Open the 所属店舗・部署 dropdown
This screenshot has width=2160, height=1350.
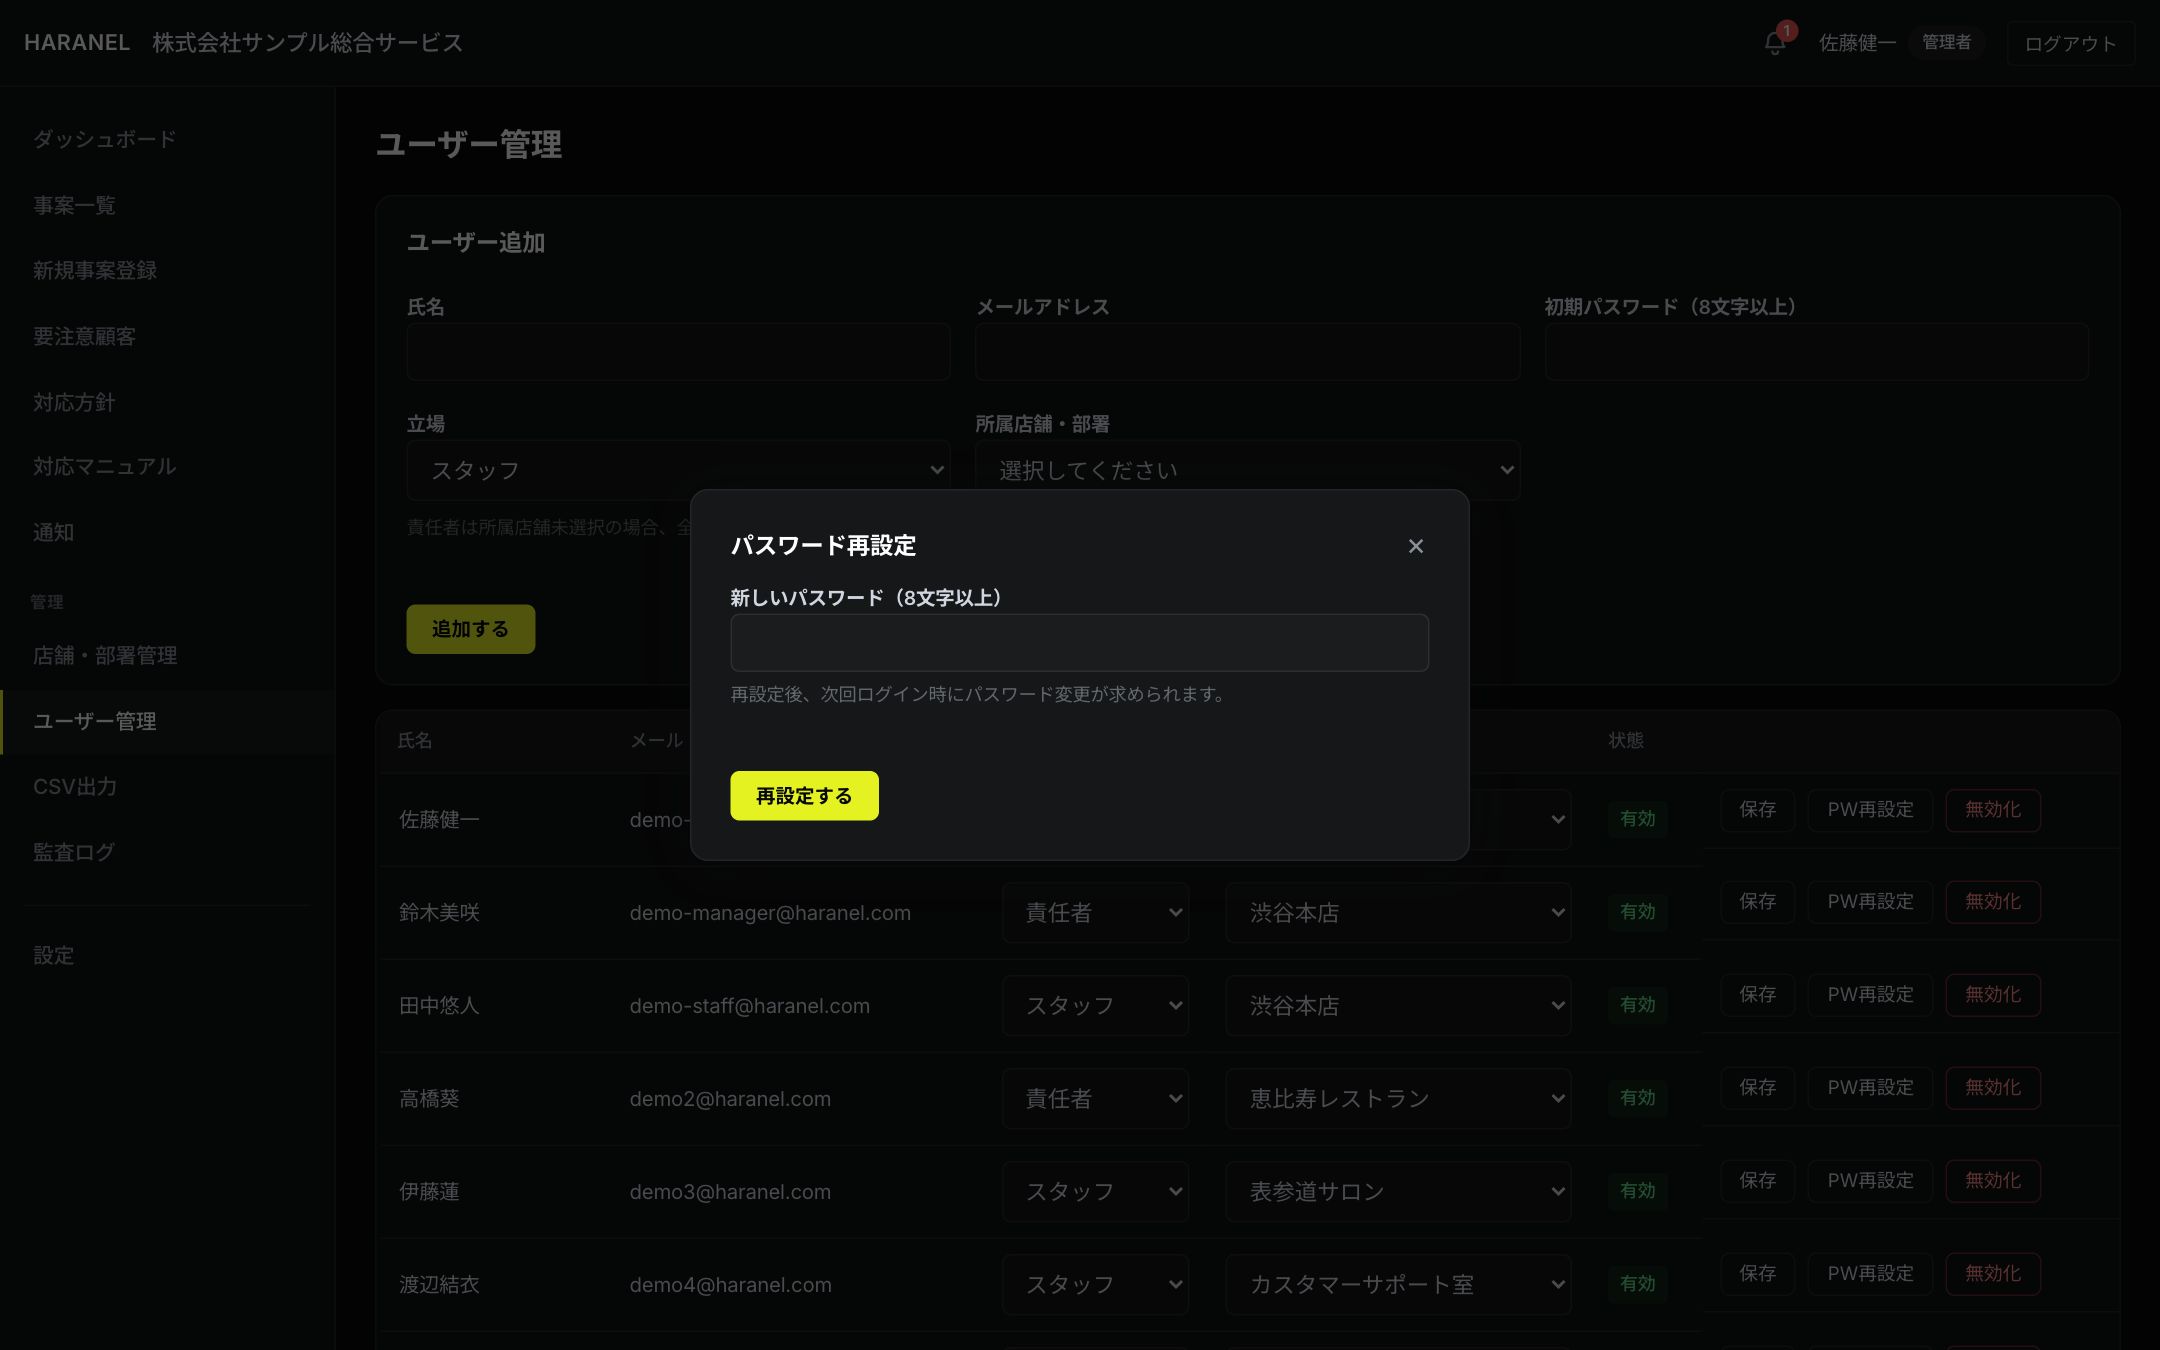point(1247,470)
